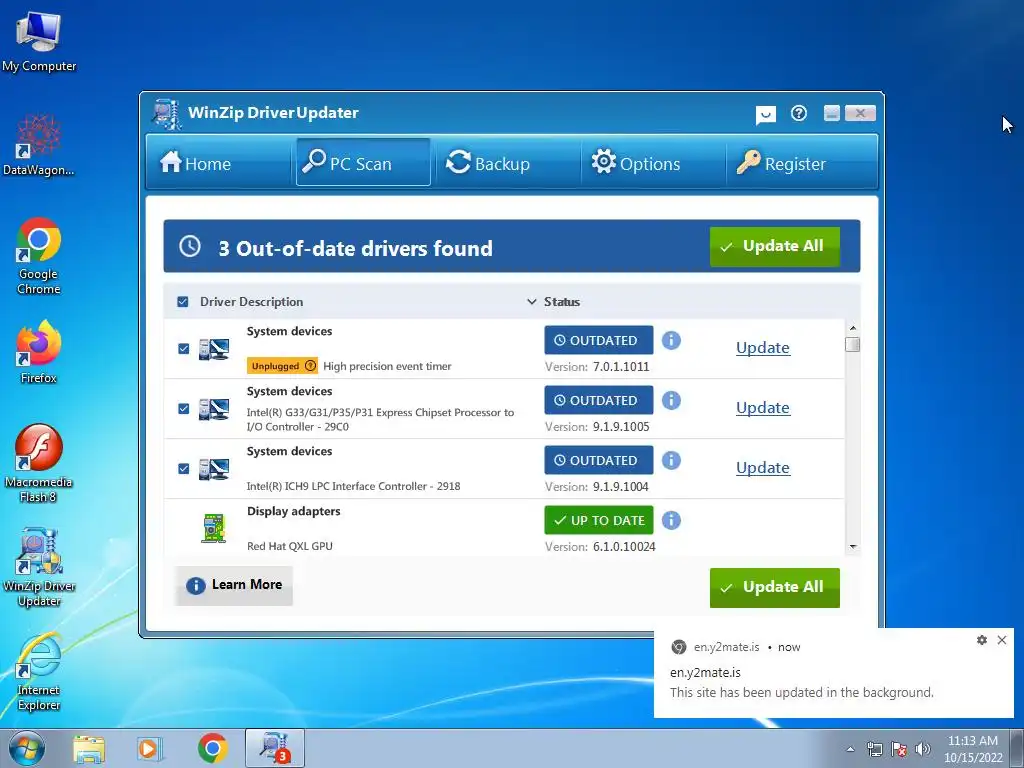Open File Explorer in taskbar
The height and width of the screenshot is (768, 1024).
pyautogui.click(x=89, y=749)
